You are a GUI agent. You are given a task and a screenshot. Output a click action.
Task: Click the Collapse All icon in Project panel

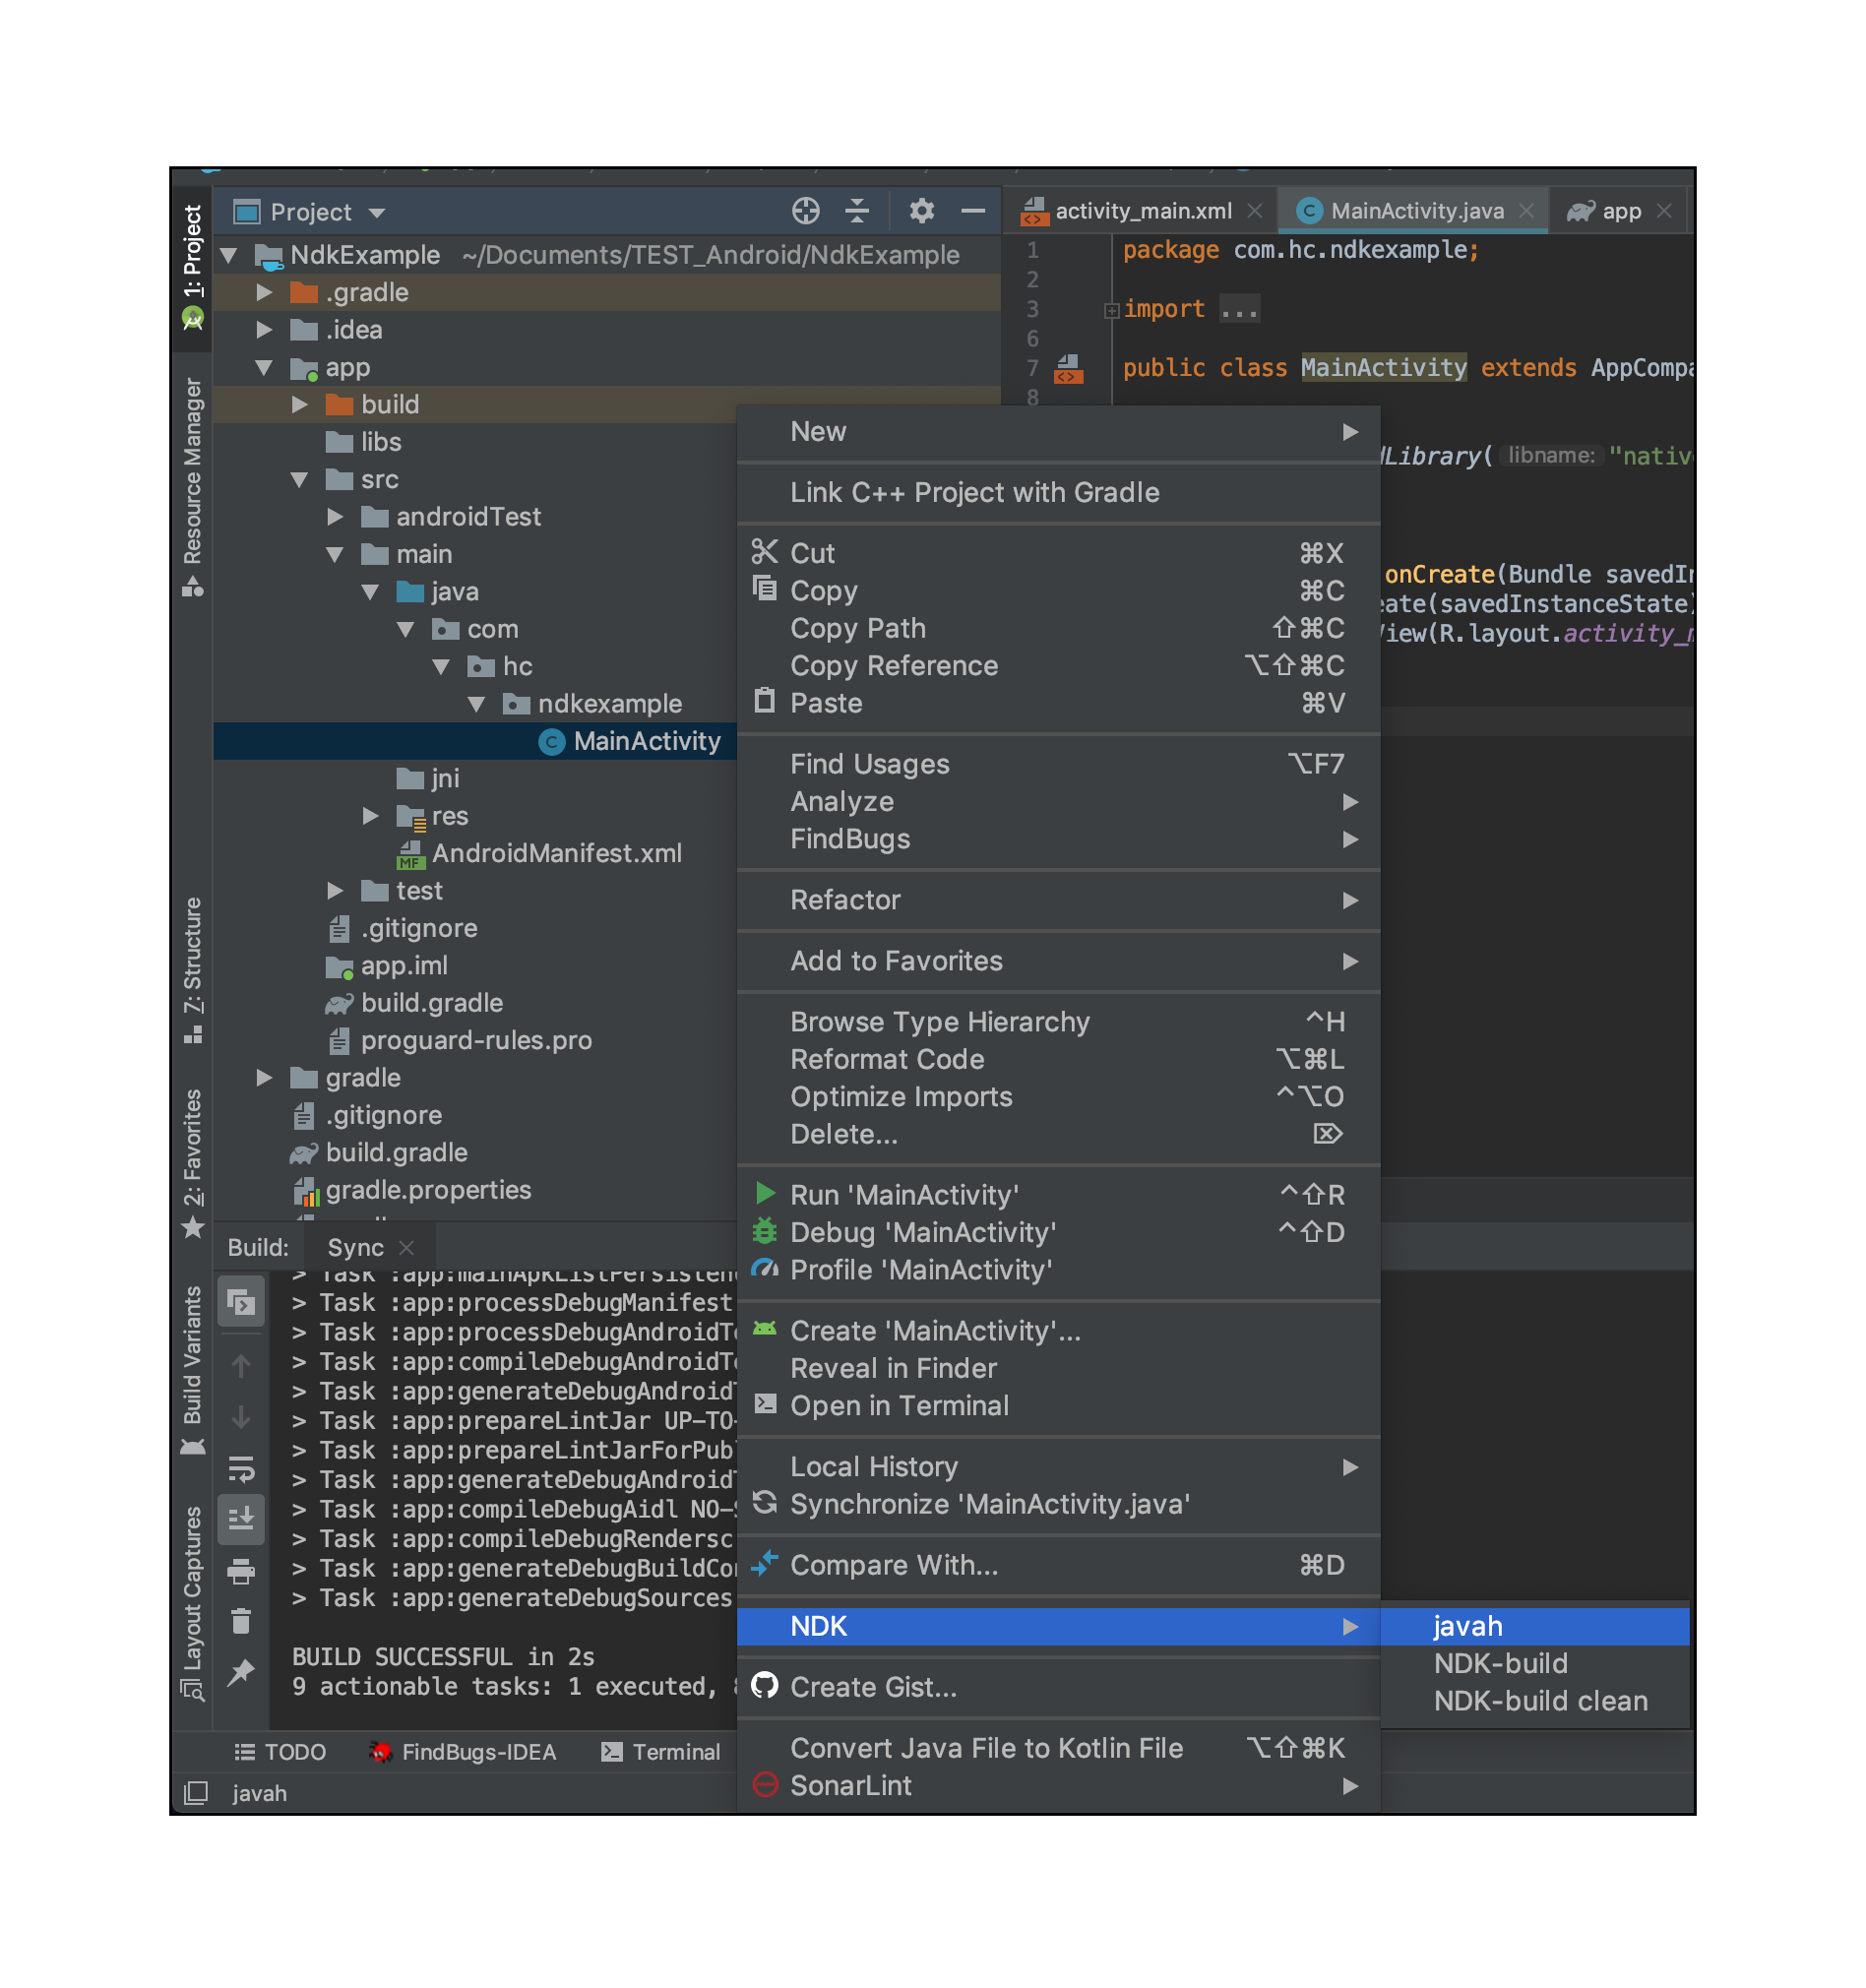(x=857, y=211)
